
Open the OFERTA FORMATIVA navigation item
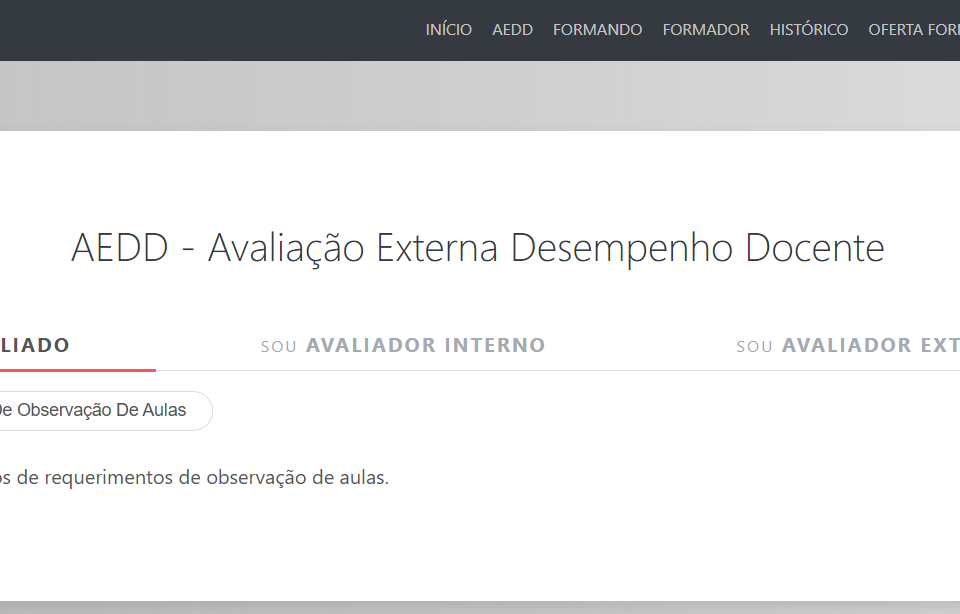pyautogui.click(x=913, y=30)
